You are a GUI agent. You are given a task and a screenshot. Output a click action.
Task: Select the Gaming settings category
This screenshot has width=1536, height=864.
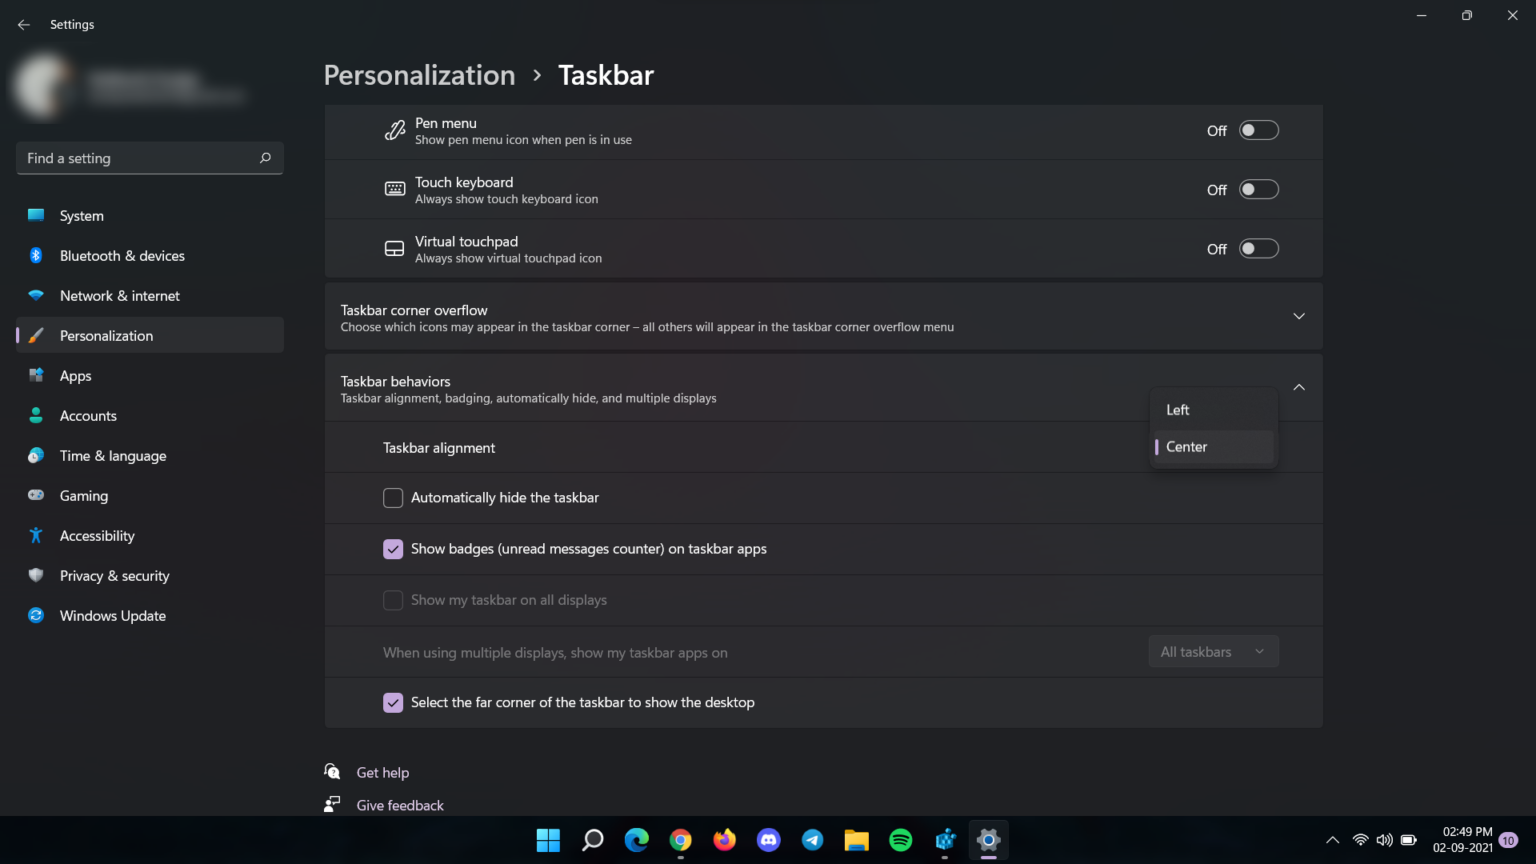coord(83,495)
